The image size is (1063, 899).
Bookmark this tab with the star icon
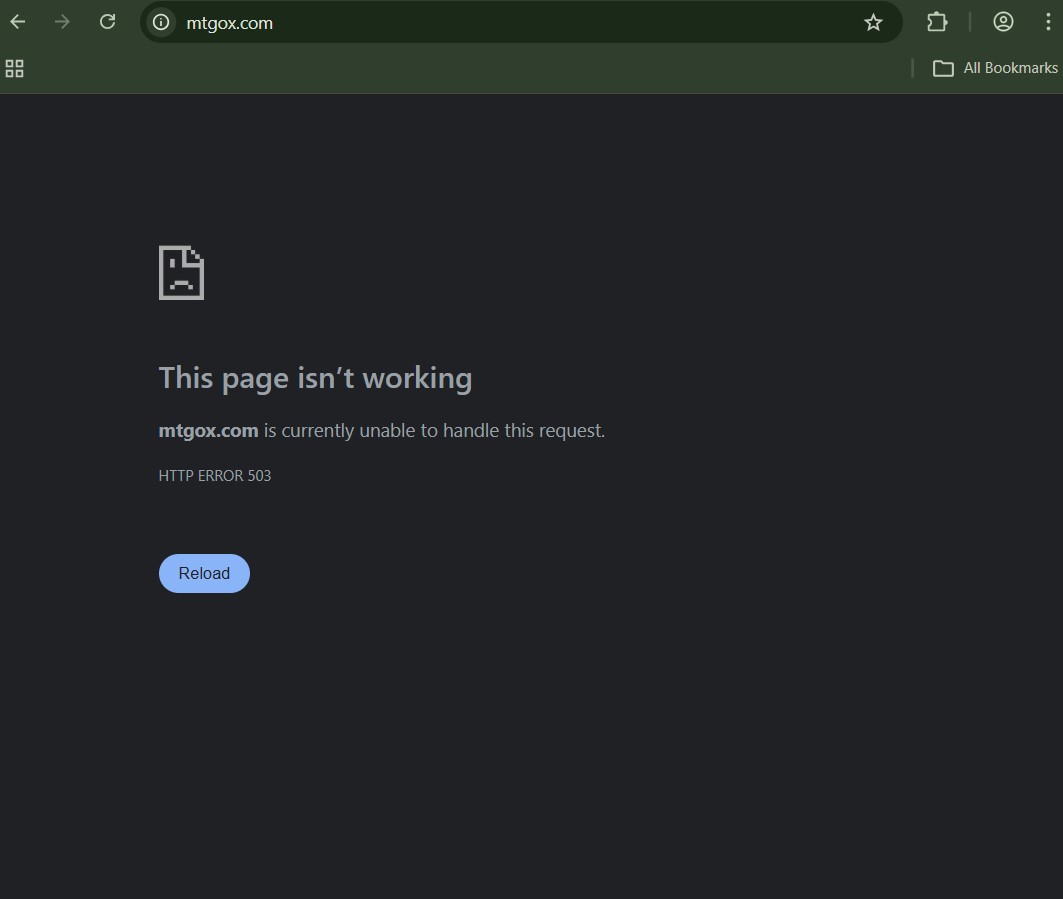(873, 22)
